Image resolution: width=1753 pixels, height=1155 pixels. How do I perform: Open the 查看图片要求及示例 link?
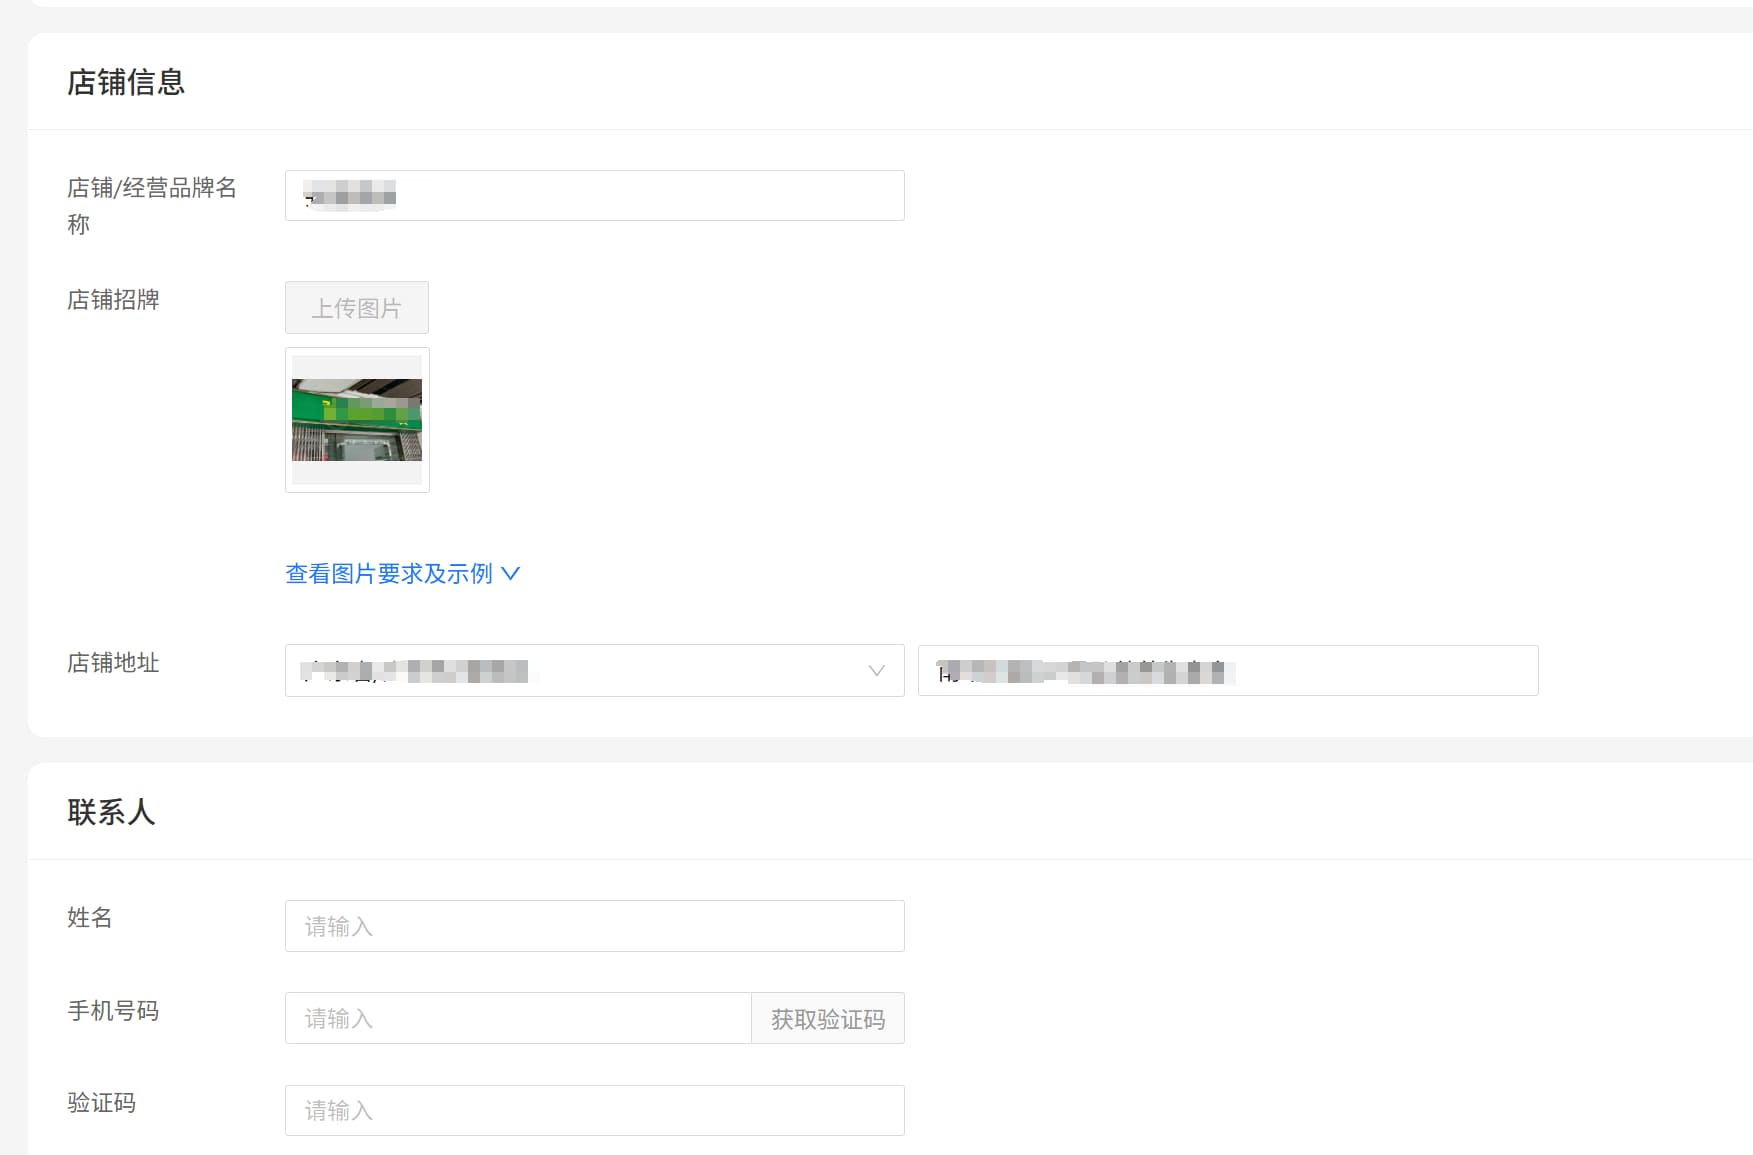(x=389, y=574)
